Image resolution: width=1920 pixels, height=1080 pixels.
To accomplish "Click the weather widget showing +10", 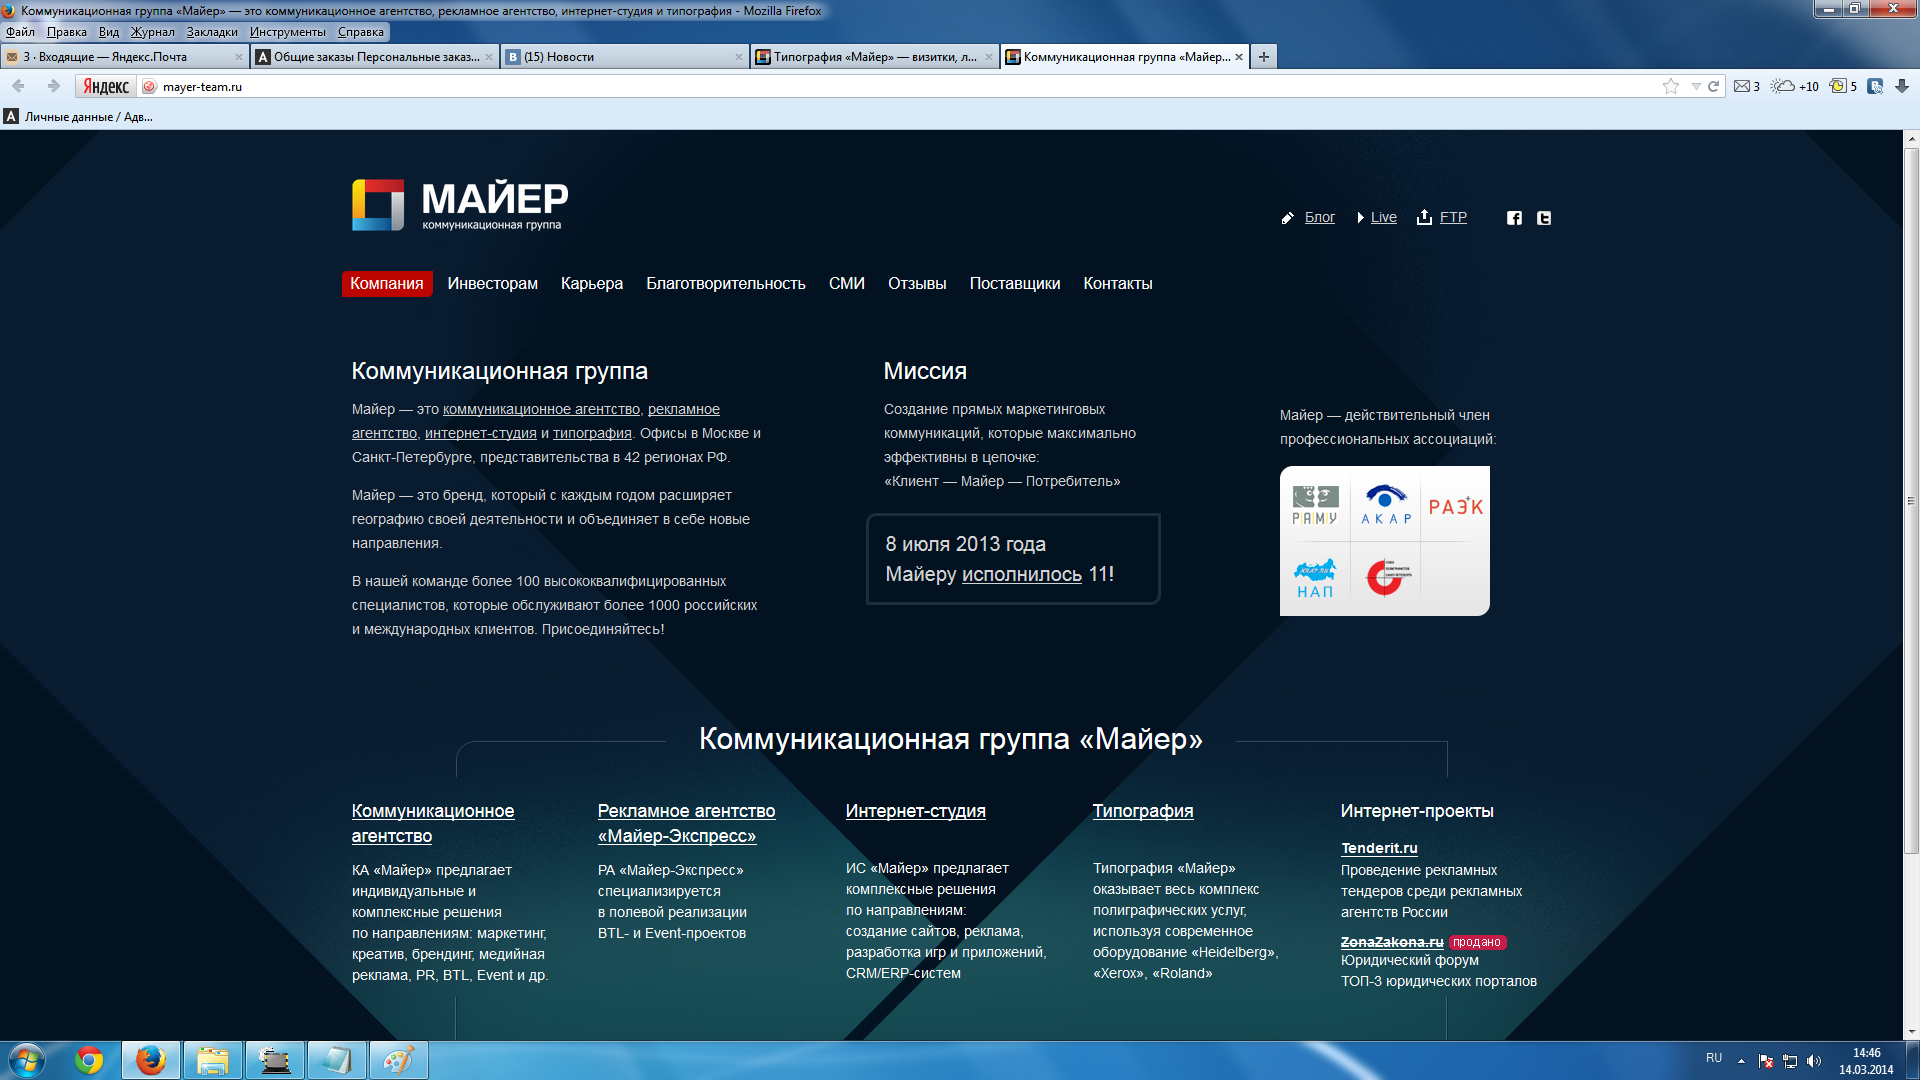I will point(1795,86).
